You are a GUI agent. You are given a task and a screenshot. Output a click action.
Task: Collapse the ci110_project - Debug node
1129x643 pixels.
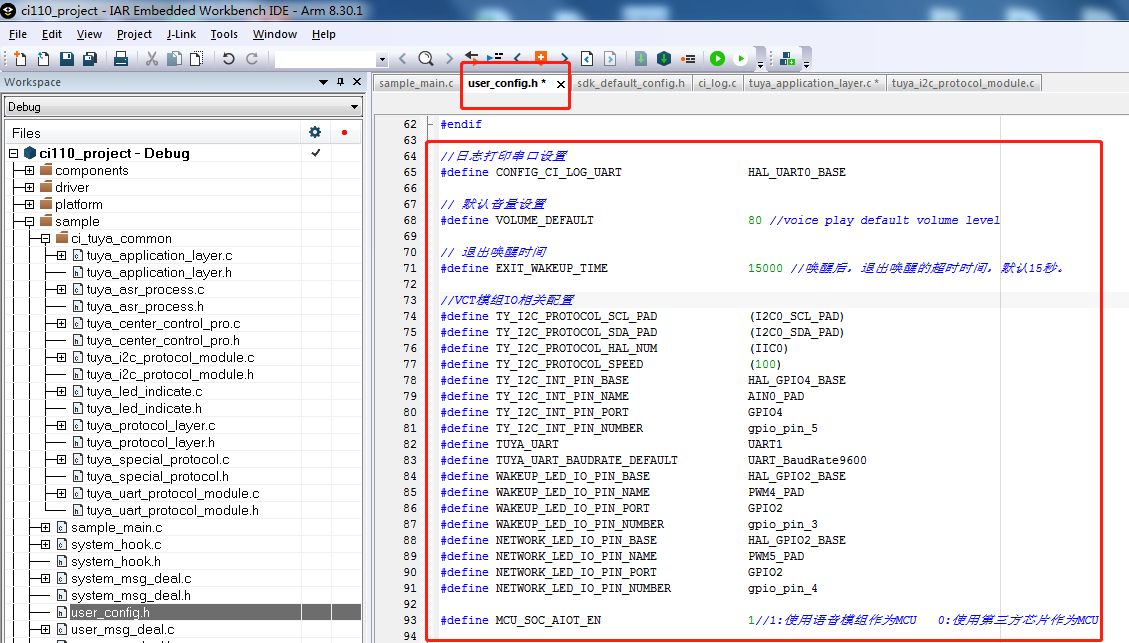14,153
